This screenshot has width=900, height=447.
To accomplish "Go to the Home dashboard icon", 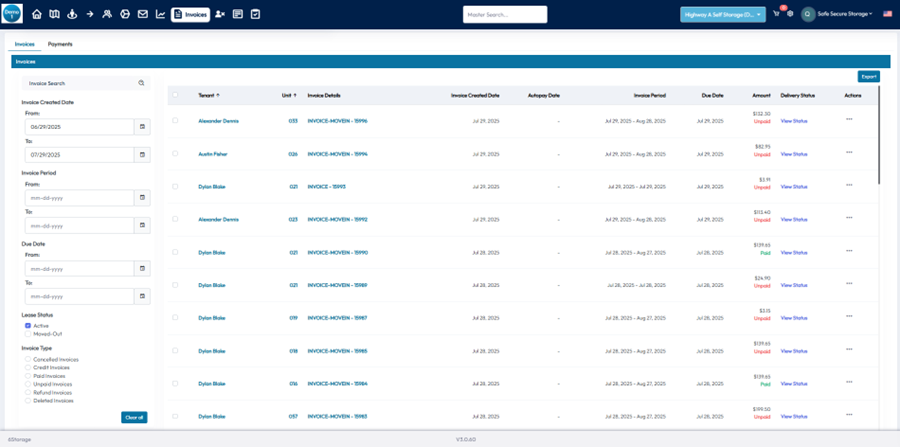I will tap(37, 14).
